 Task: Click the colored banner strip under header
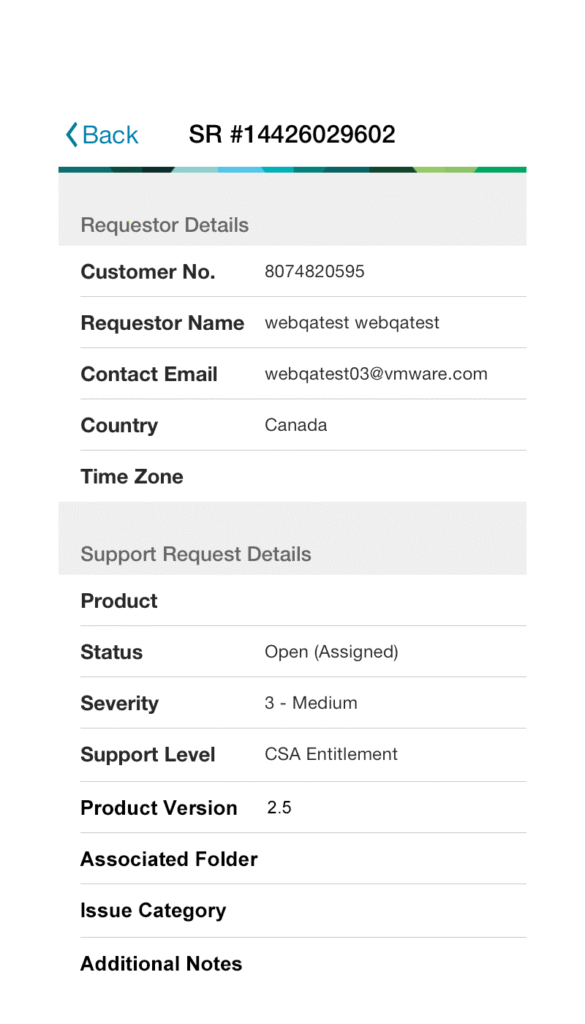(292, 170)
